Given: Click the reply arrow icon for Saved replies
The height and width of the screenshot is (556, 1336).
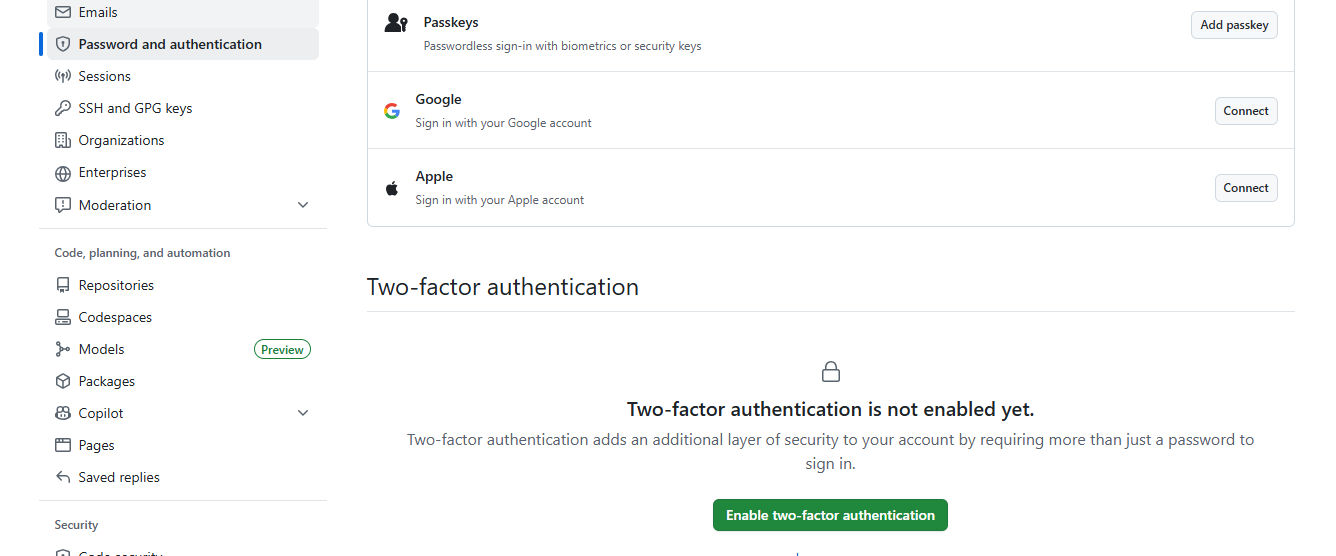Looking at the screenshot, I should pos(63,477).
